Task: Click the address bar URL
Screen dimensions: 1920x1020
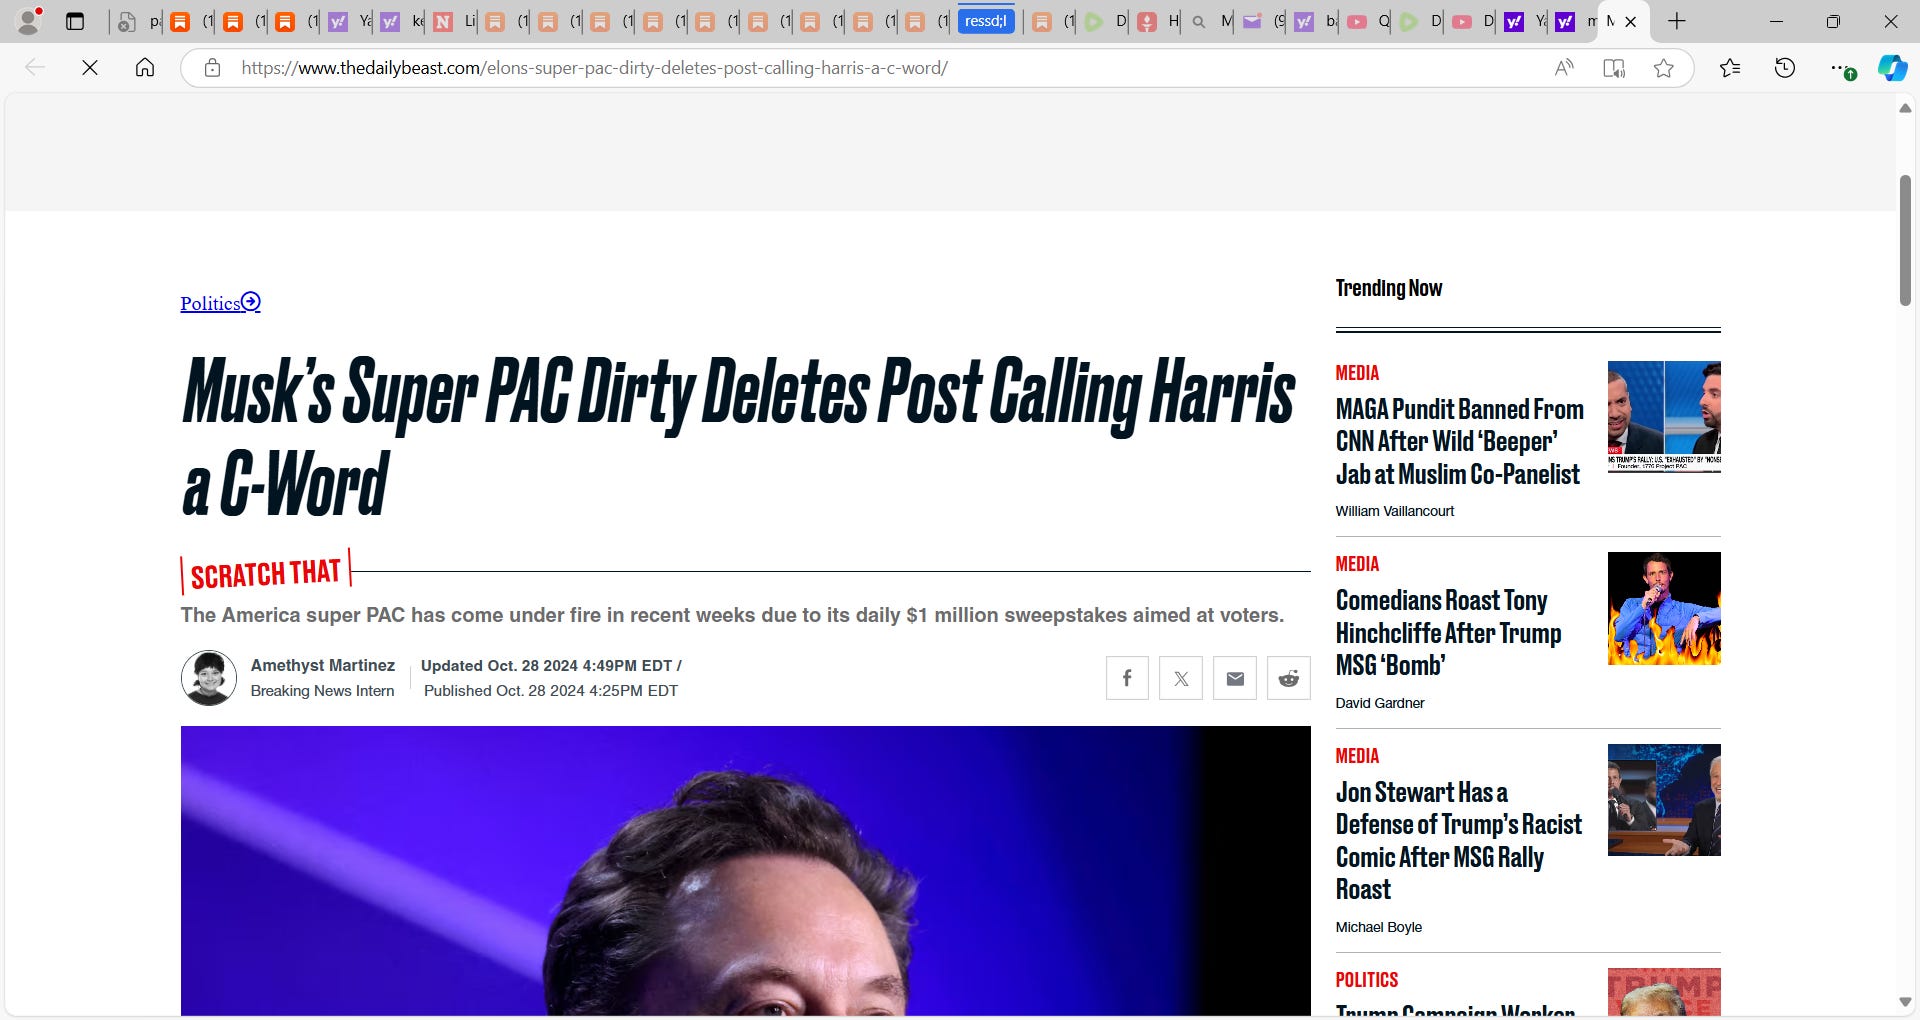Action: click(x=594, y=68)
